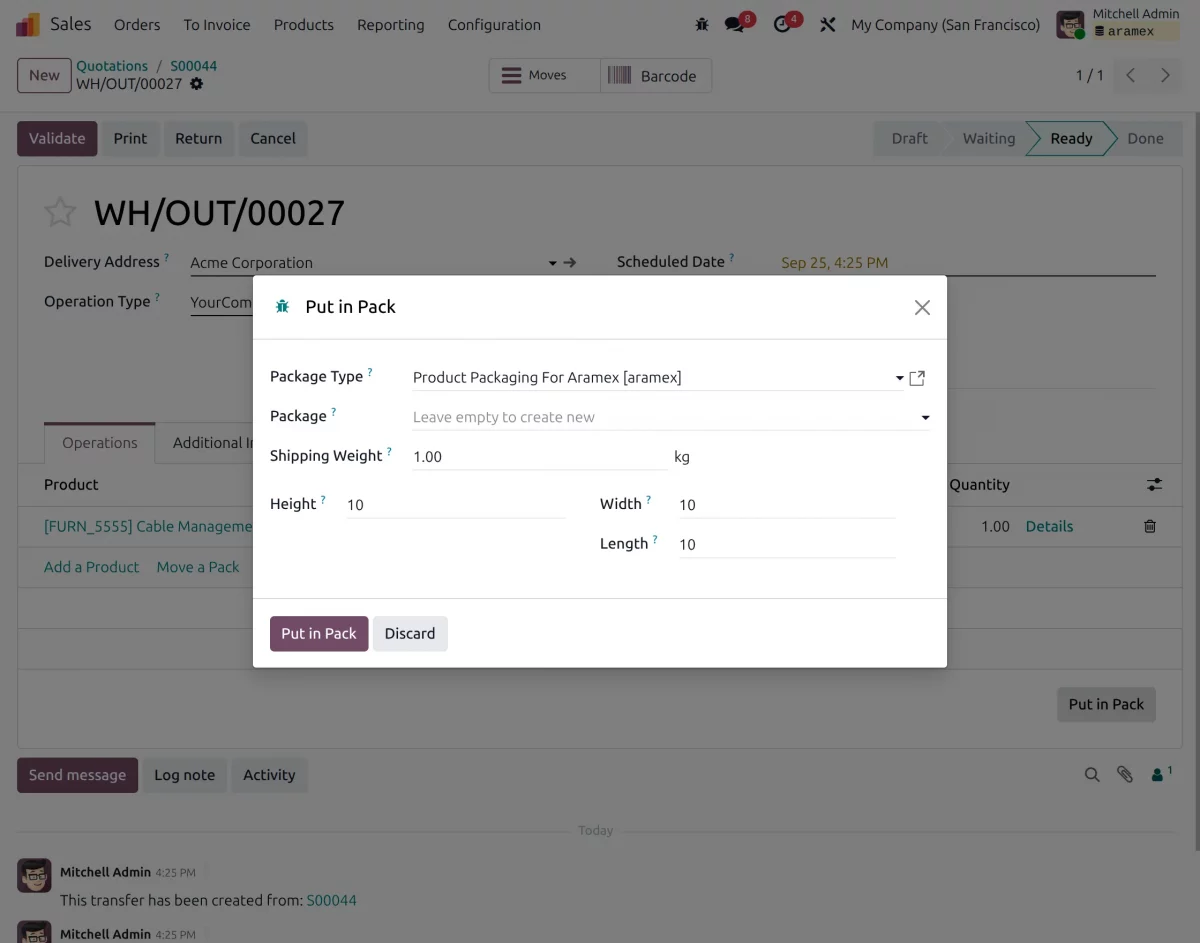This screenshot has height=943, width=1200.
Task: Click the Width input field
Action: [x=787, y=505]
